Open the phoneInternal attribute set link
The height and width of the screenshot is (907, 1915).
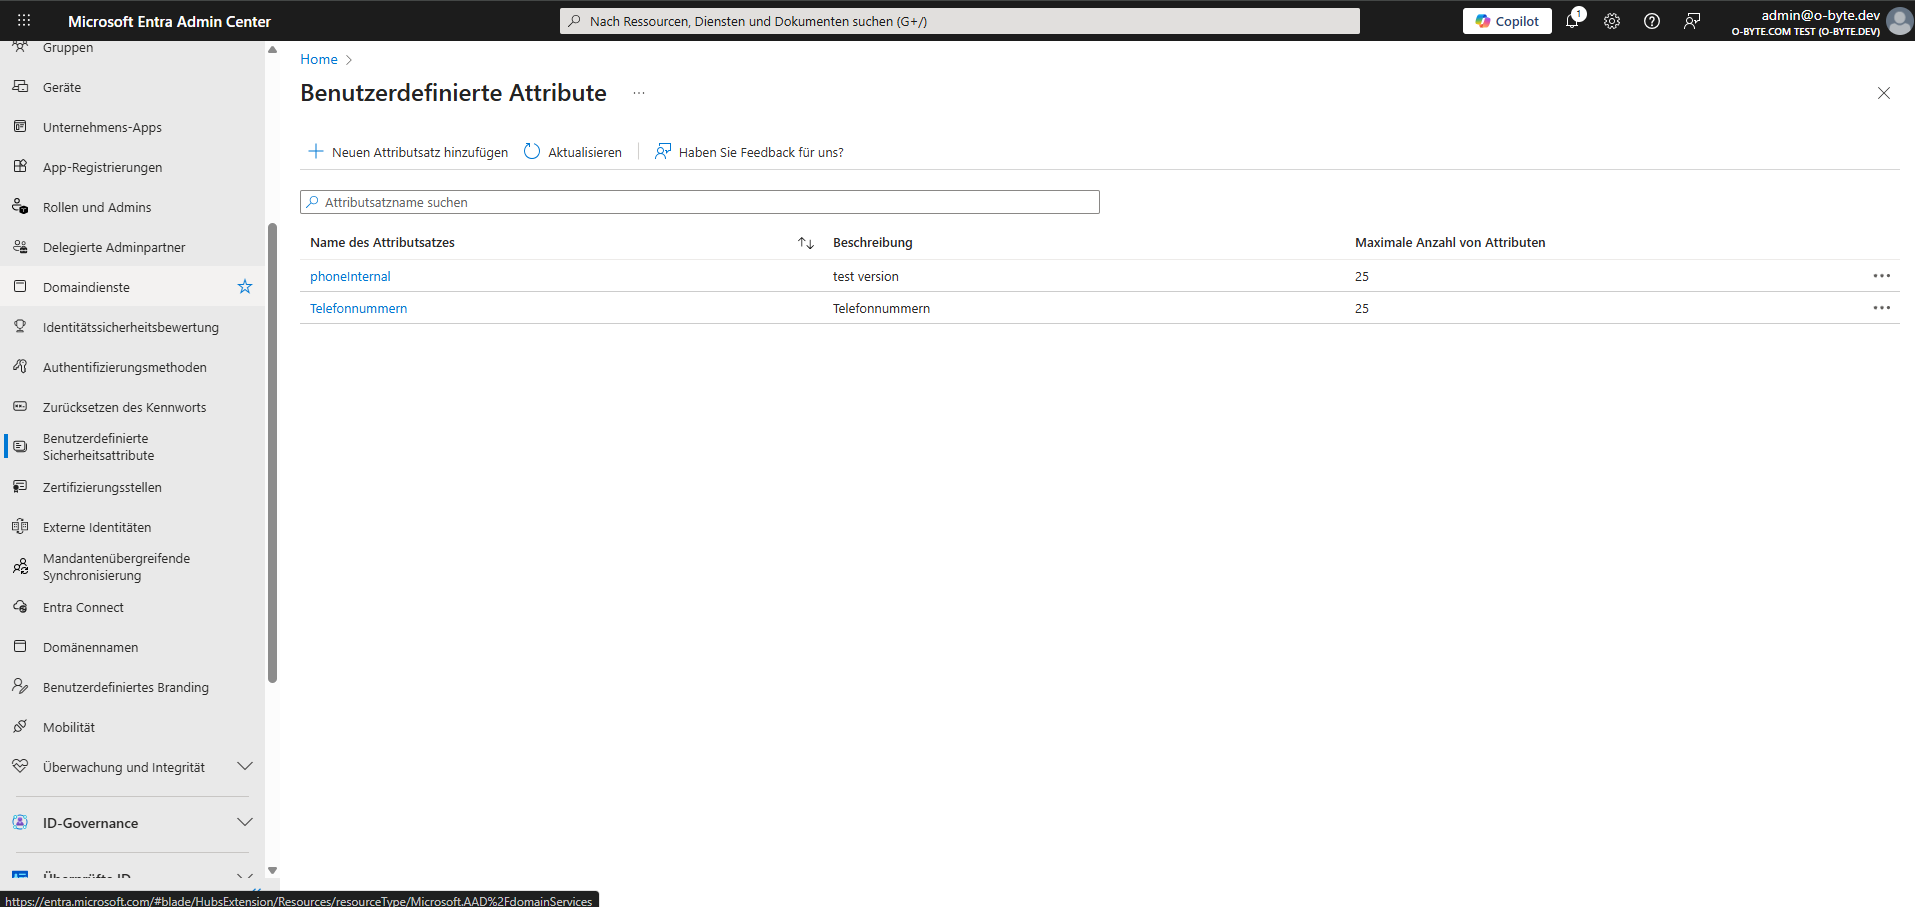click(350, 277)
